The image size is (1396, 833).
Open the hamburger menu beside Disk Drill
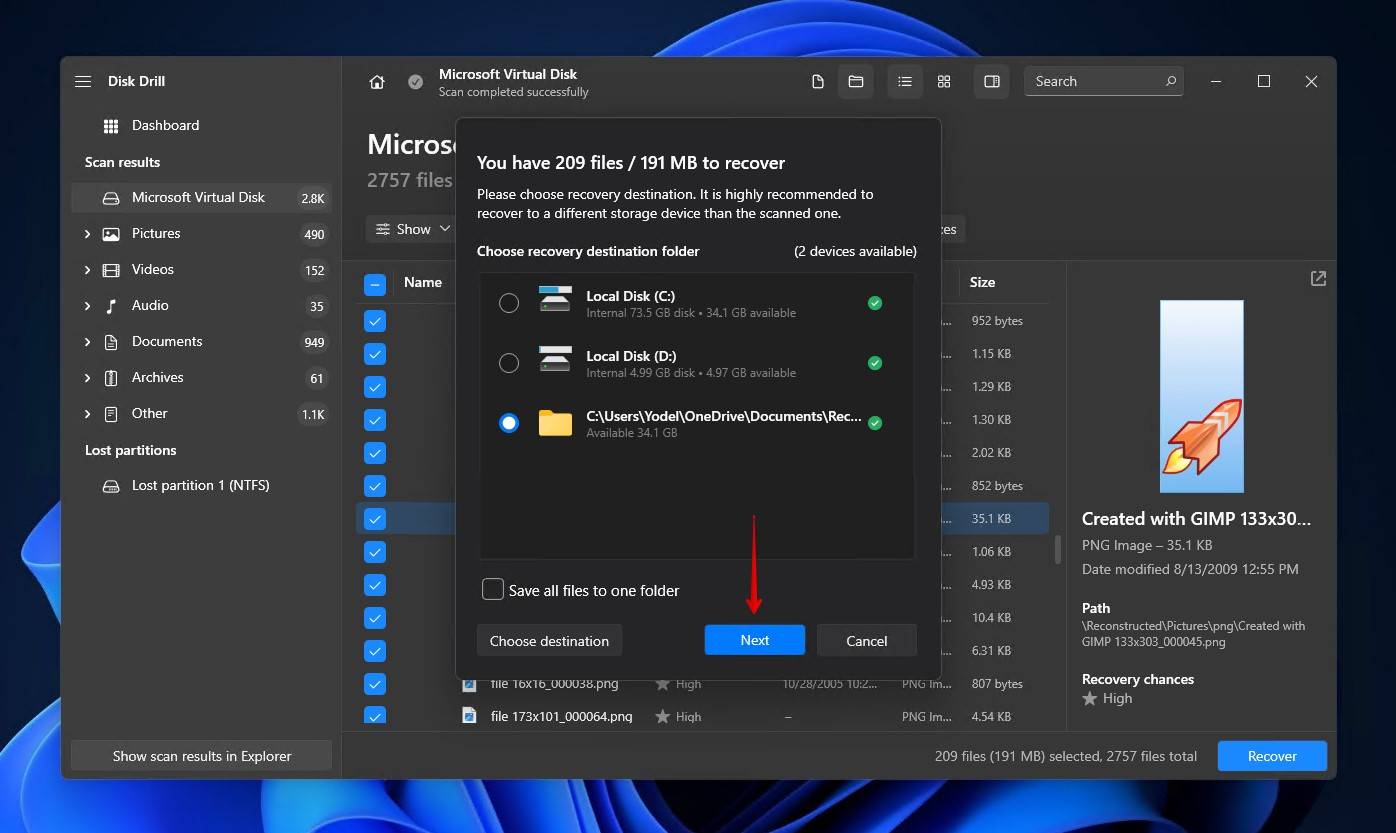pyautogui.click(x=83, y=81)
